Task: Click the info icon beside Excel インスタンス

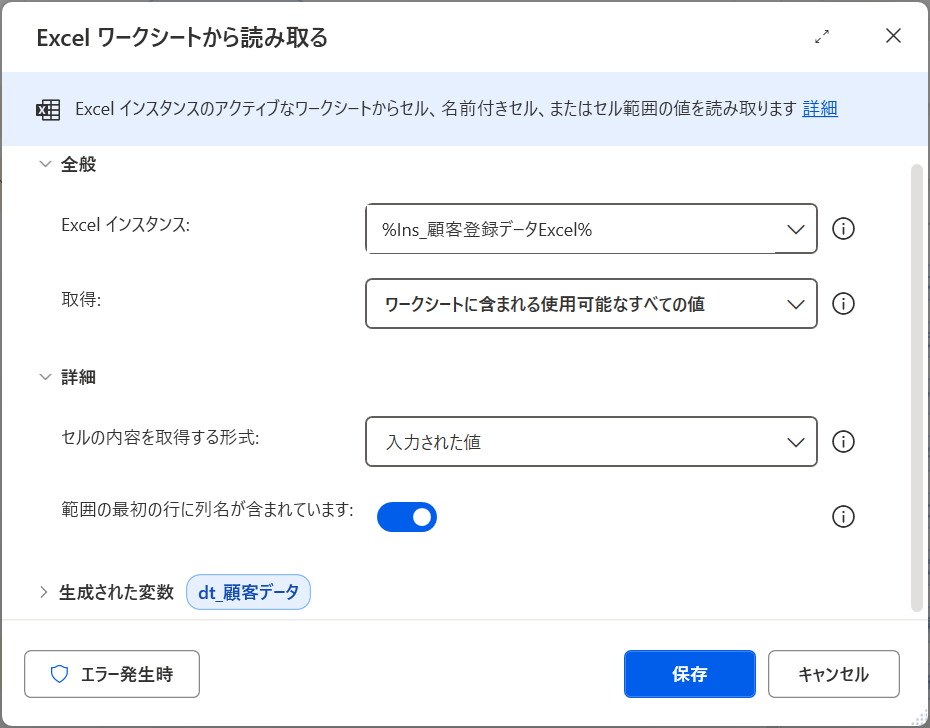Action: [x=843, y=229]
